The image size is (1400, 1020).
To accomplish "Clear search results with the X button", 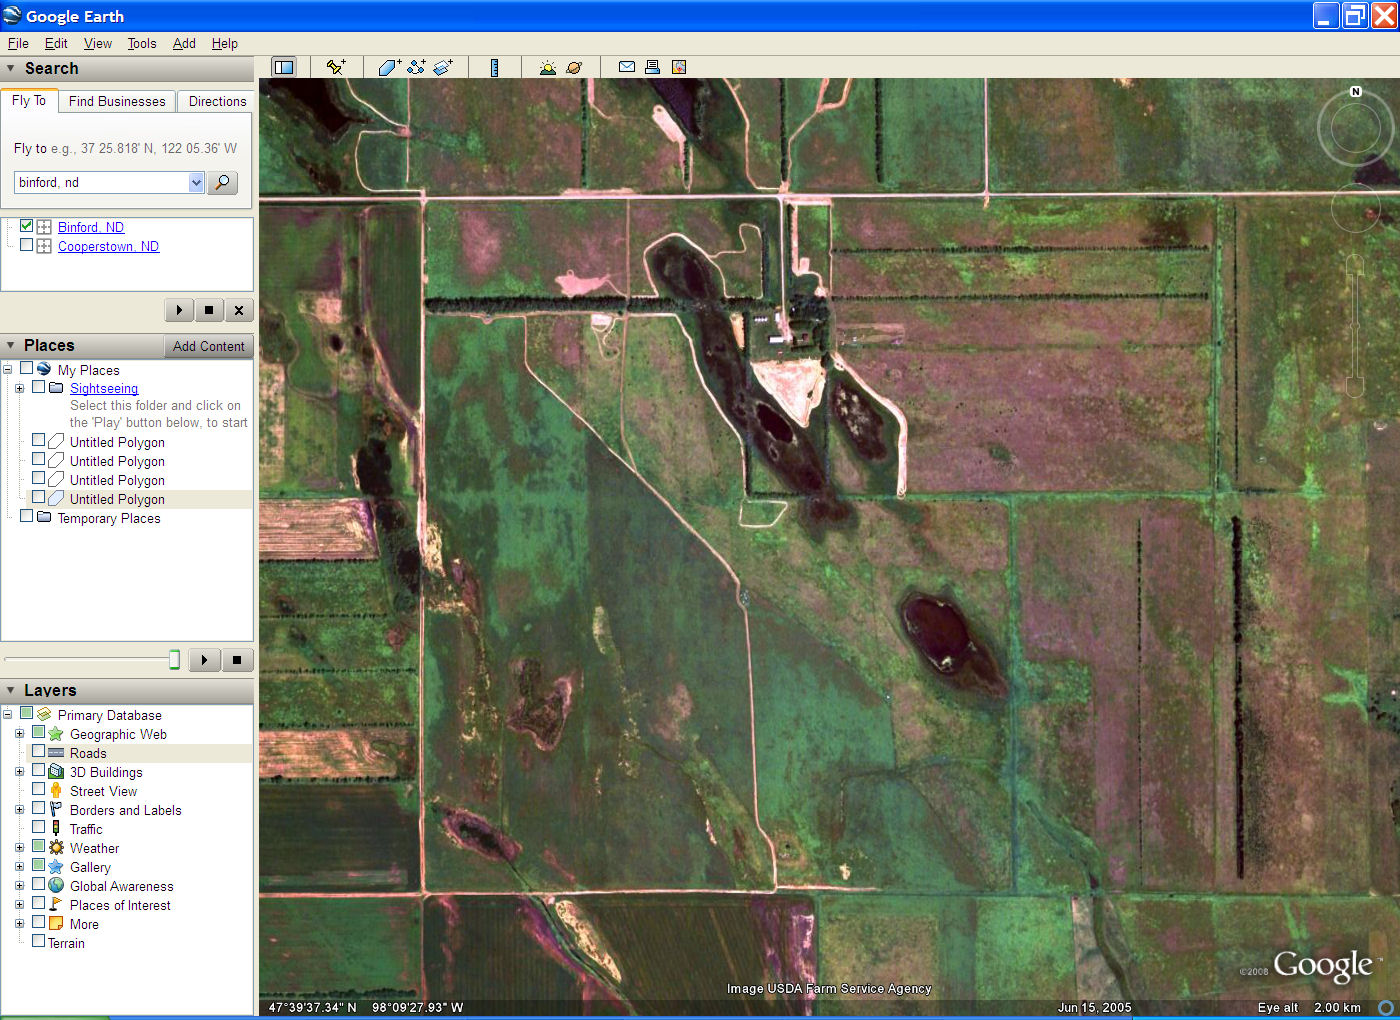I will click(x=238, y=310).
